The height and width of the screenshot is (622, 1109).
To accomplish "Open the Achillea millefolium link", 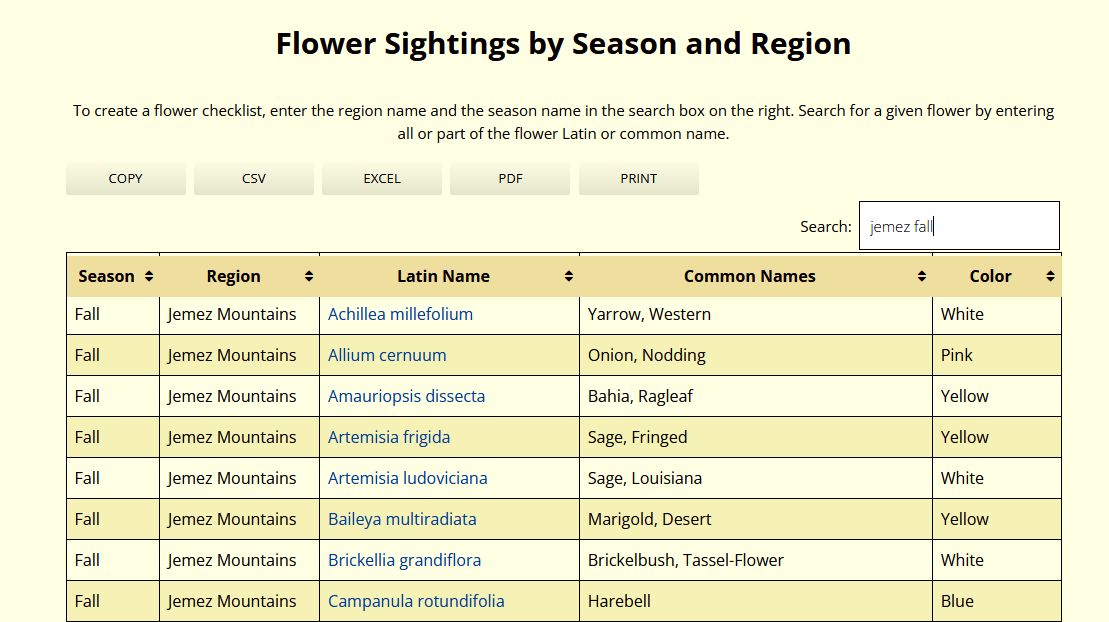I will 400,314.
